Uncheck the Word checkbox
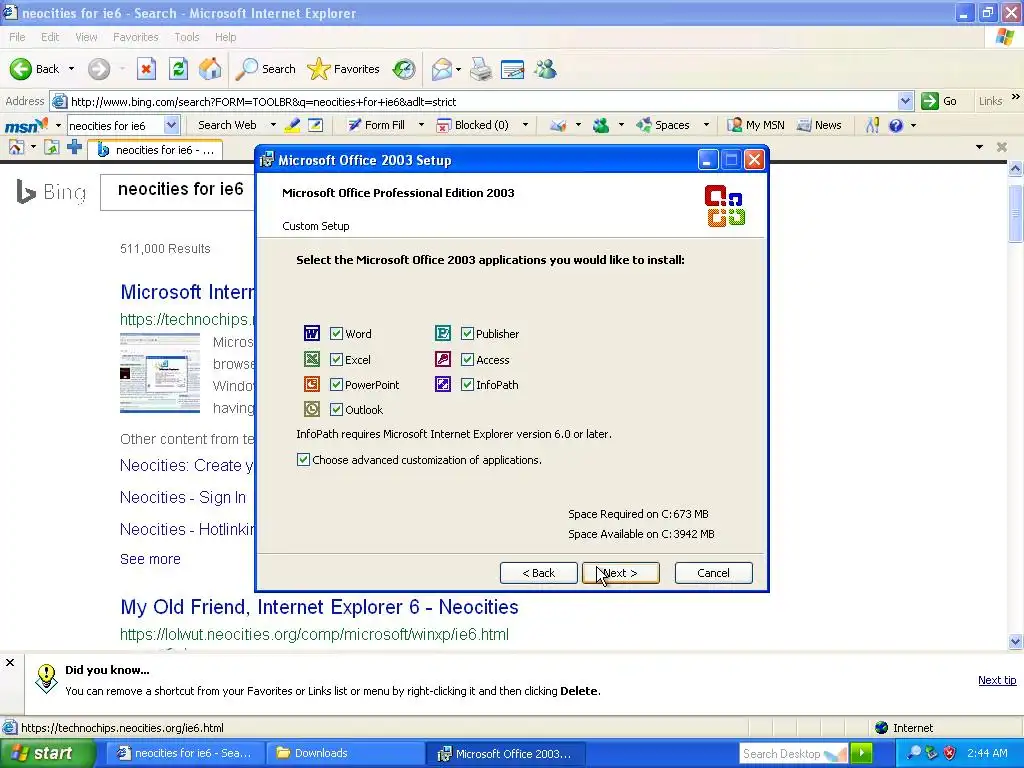1024x768 pixels. click(336, 334)
